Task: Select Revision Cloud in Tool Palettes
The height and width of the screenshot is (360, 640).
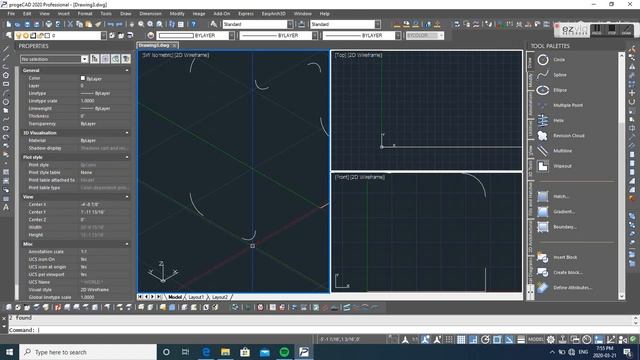Action: click(560, 136)
